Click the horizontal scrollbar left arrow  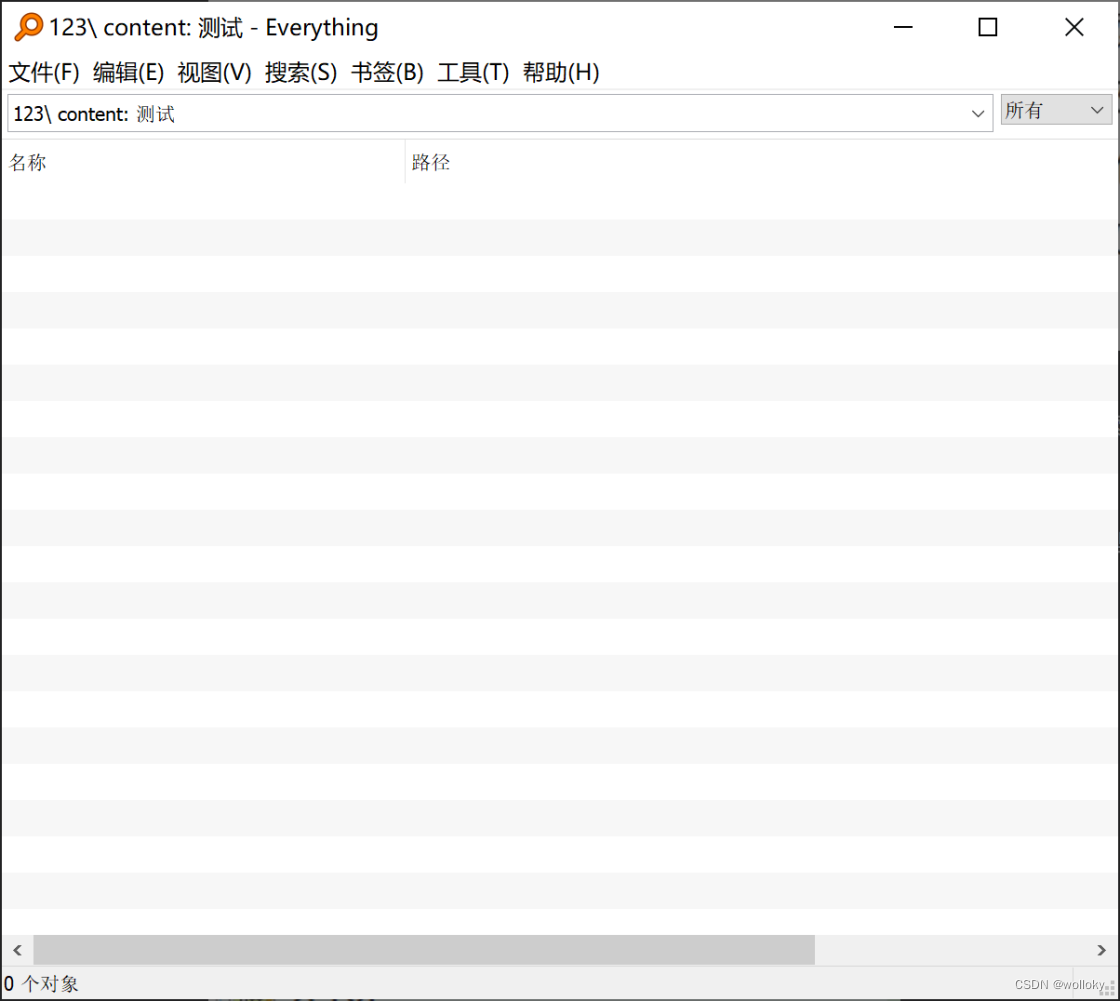pyautogui.click(x=18, y=950)
